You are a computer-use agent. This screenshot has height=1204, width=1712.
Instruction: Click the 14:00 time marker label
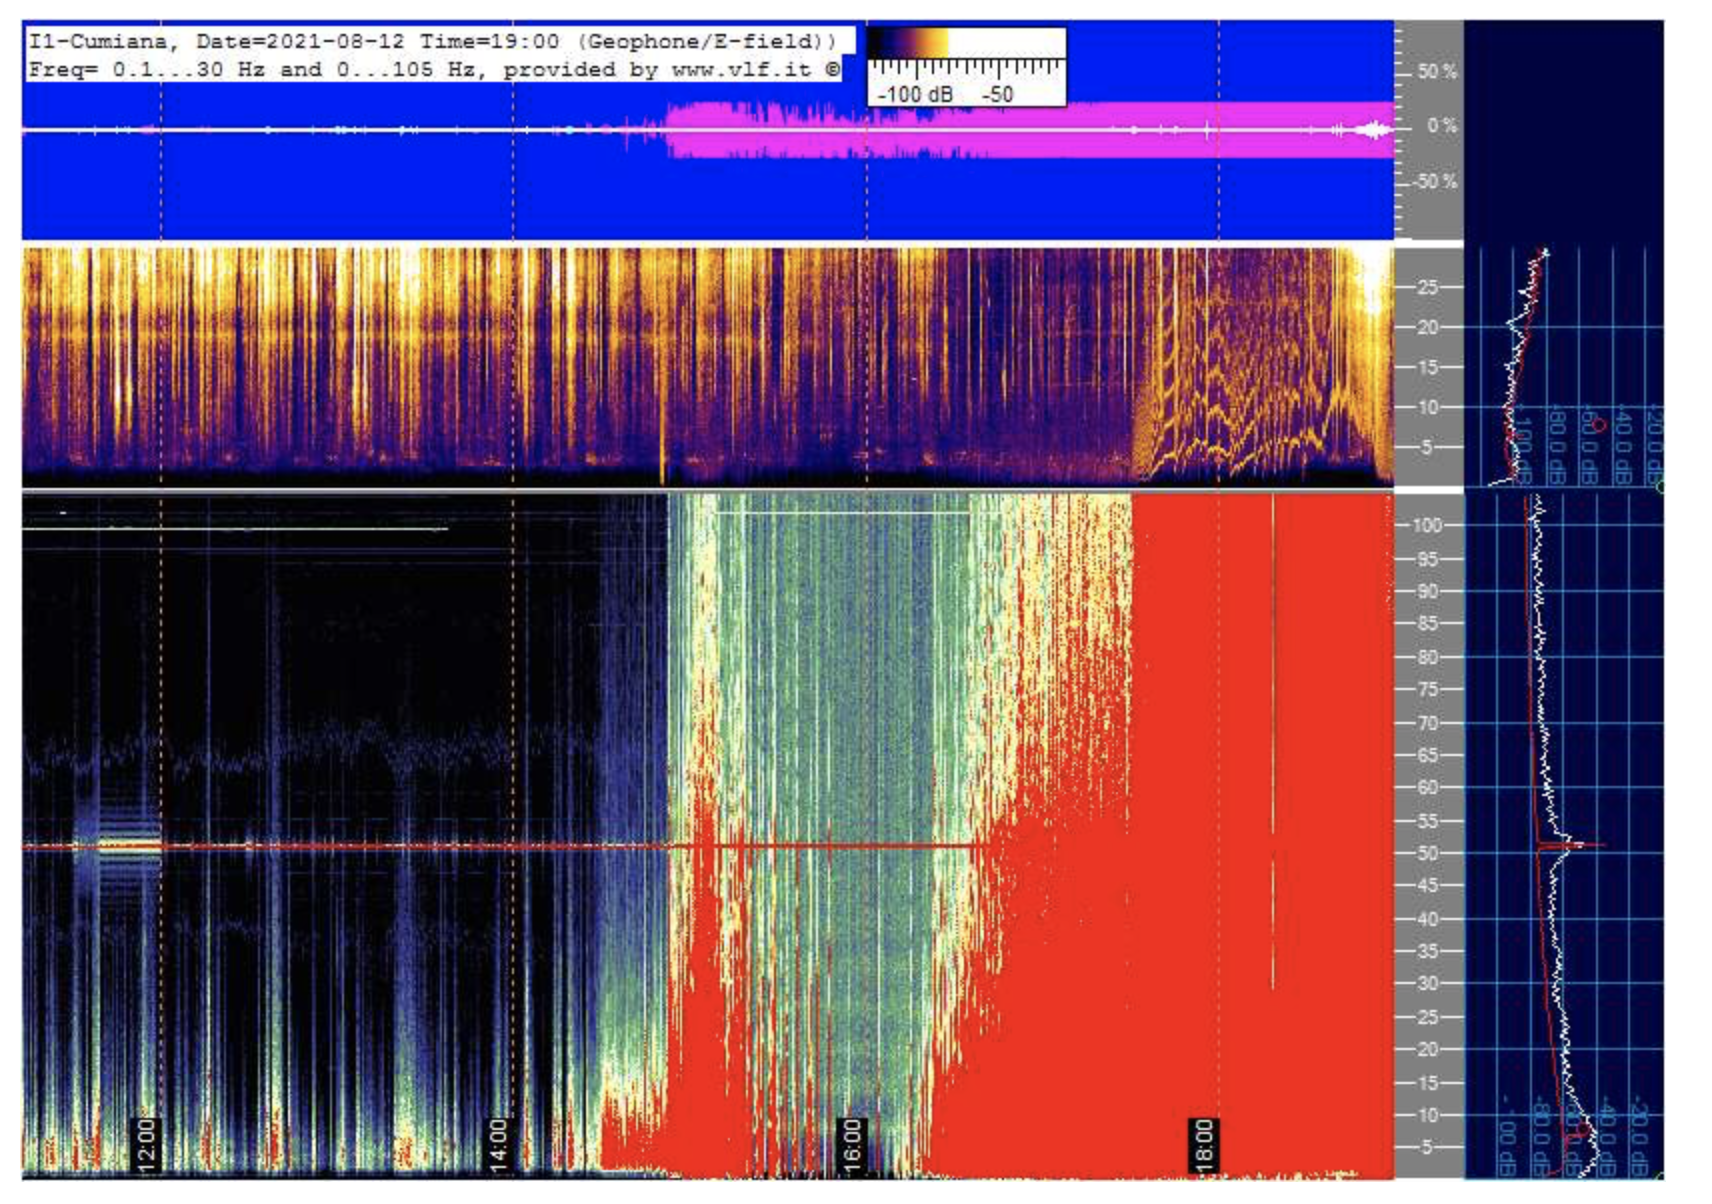coord(499,1144)
